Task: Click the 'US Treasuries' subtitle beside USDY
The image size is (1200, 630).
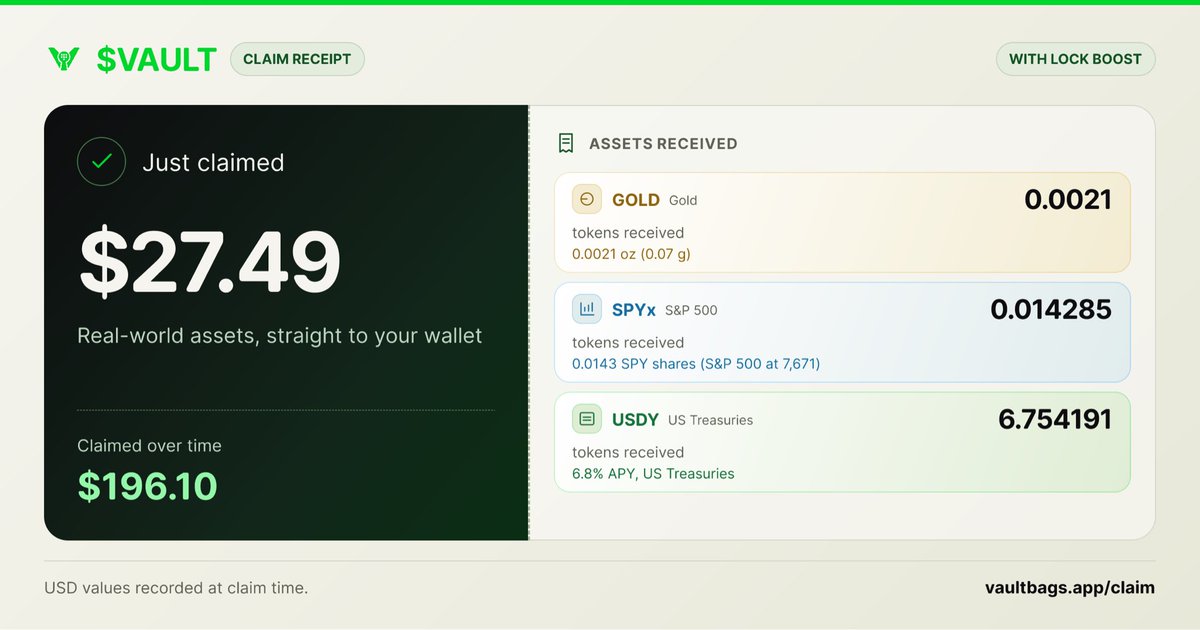Action: click(x=710, y=420)
